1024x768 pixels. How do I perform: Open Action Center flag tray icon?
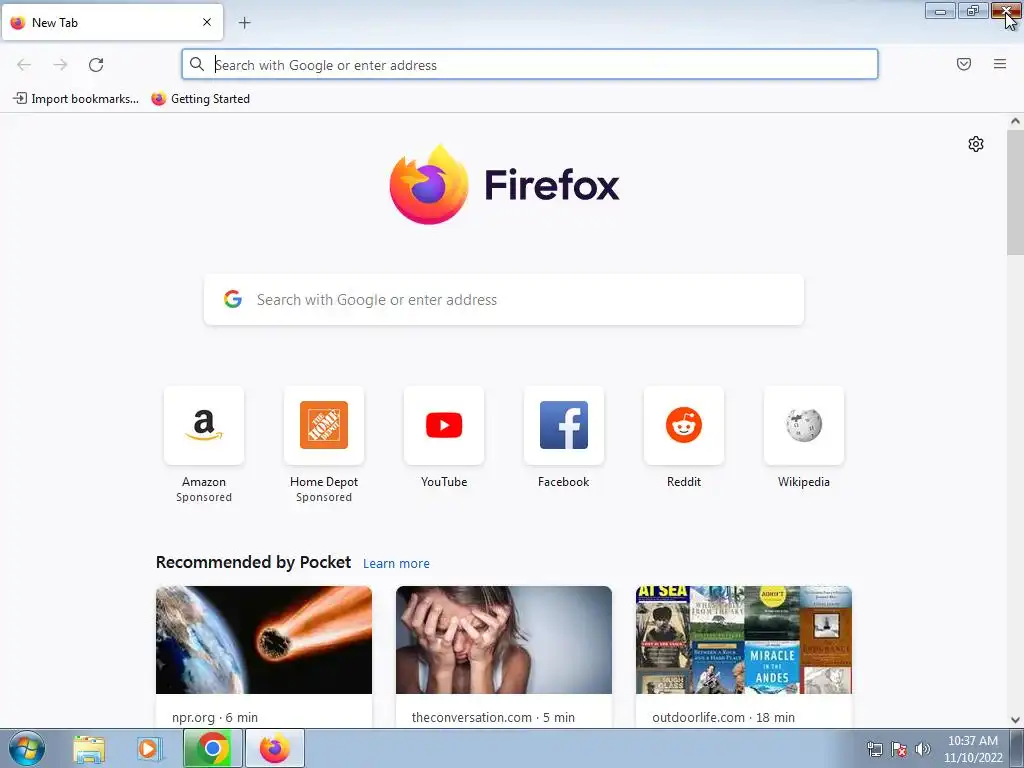coord(899,749)
